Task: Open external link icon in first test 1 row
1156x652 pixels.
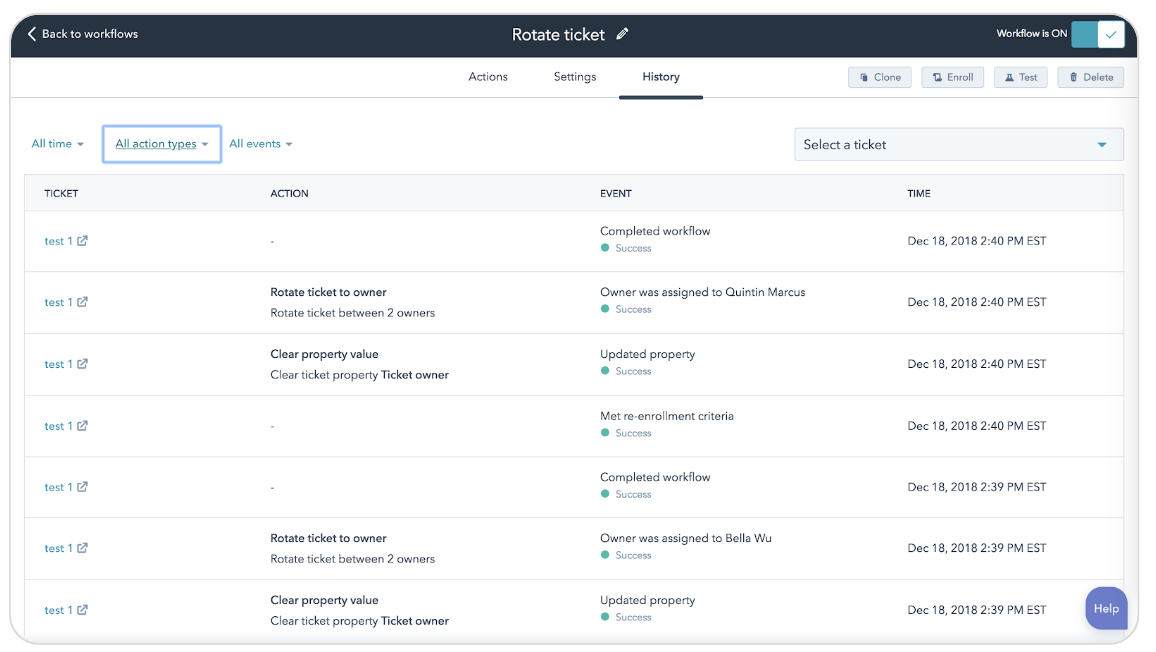Action: coord(82,240)
